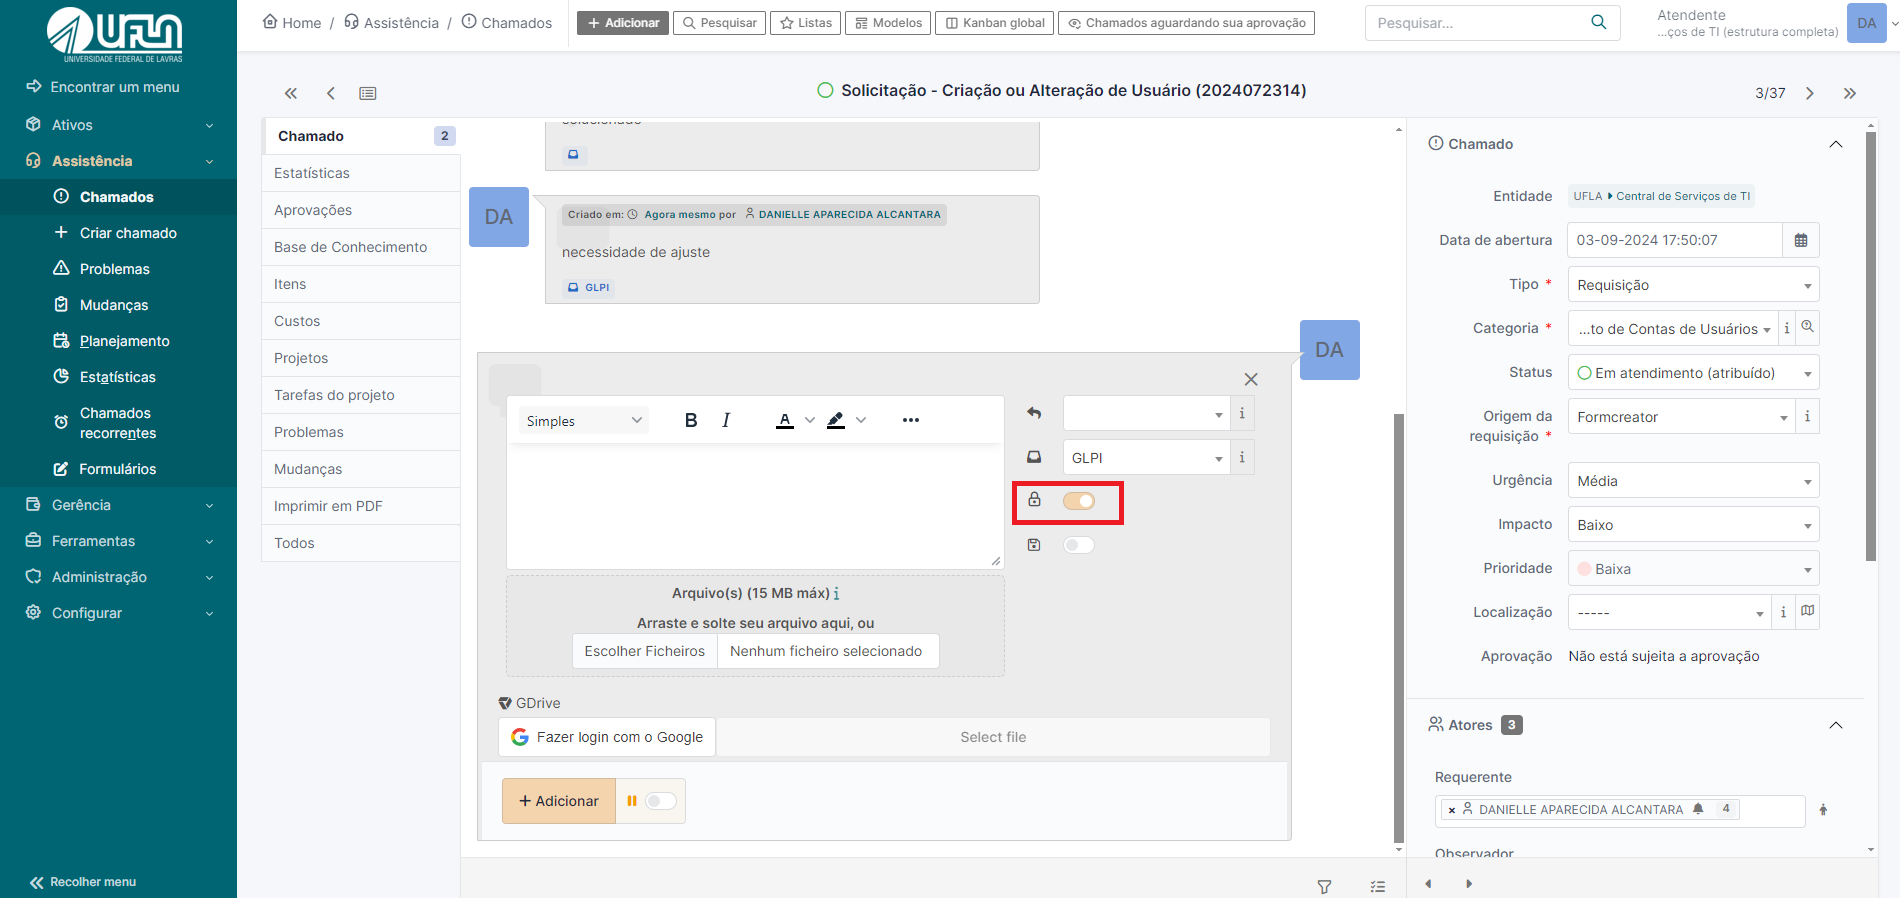Image resolution: width=1900 pixels, height=898 pixels.
Task: Click inside the followup text editor
Action: point(755,506)
